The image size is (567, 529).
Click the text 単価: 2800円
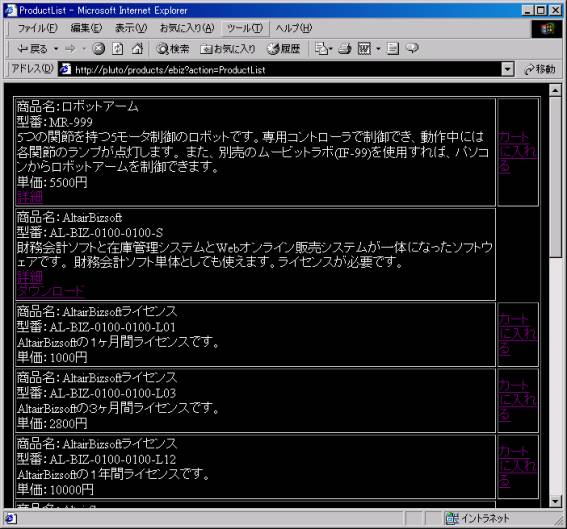point(52,423)
